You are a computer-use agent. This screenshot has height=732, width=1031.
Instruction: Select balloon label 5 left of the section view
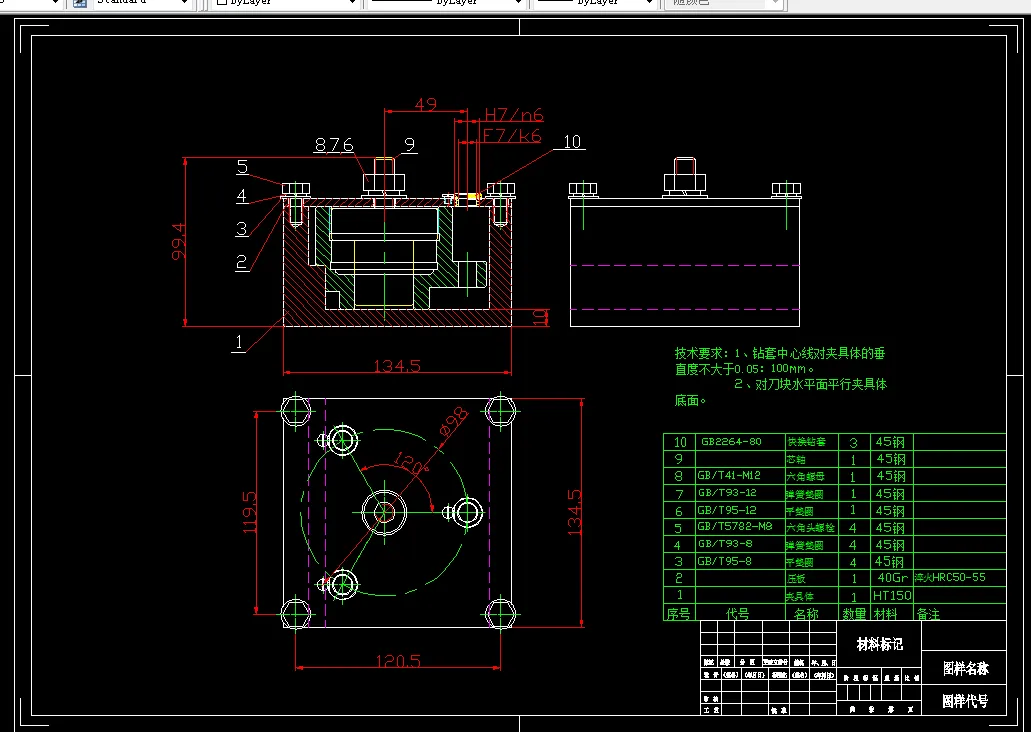[x=243, y=166]
